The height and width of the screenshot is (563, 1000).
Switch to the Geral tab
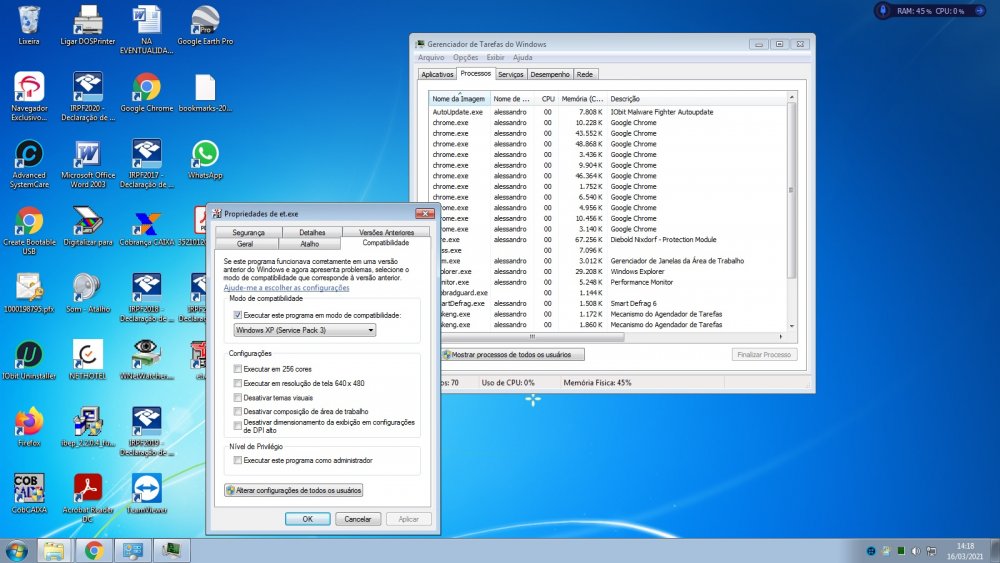pyautogui.click(x=246, y=244)
